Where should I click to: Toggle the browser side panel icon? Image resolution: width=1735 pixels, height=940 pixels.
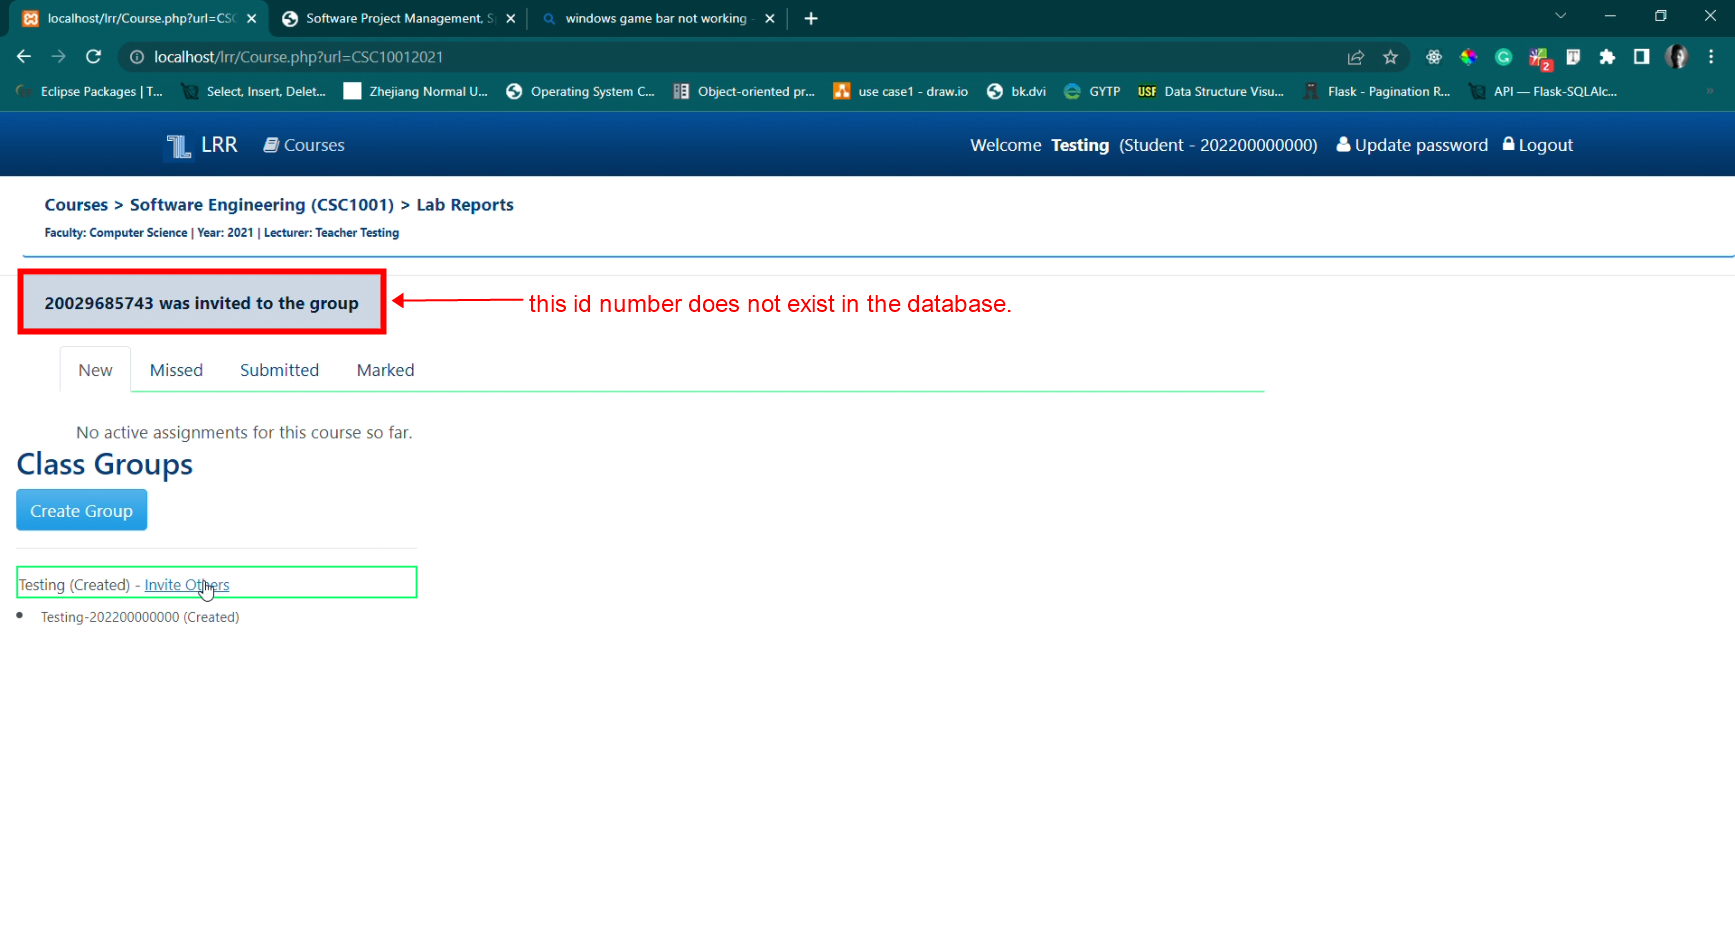coord(1641,57)
